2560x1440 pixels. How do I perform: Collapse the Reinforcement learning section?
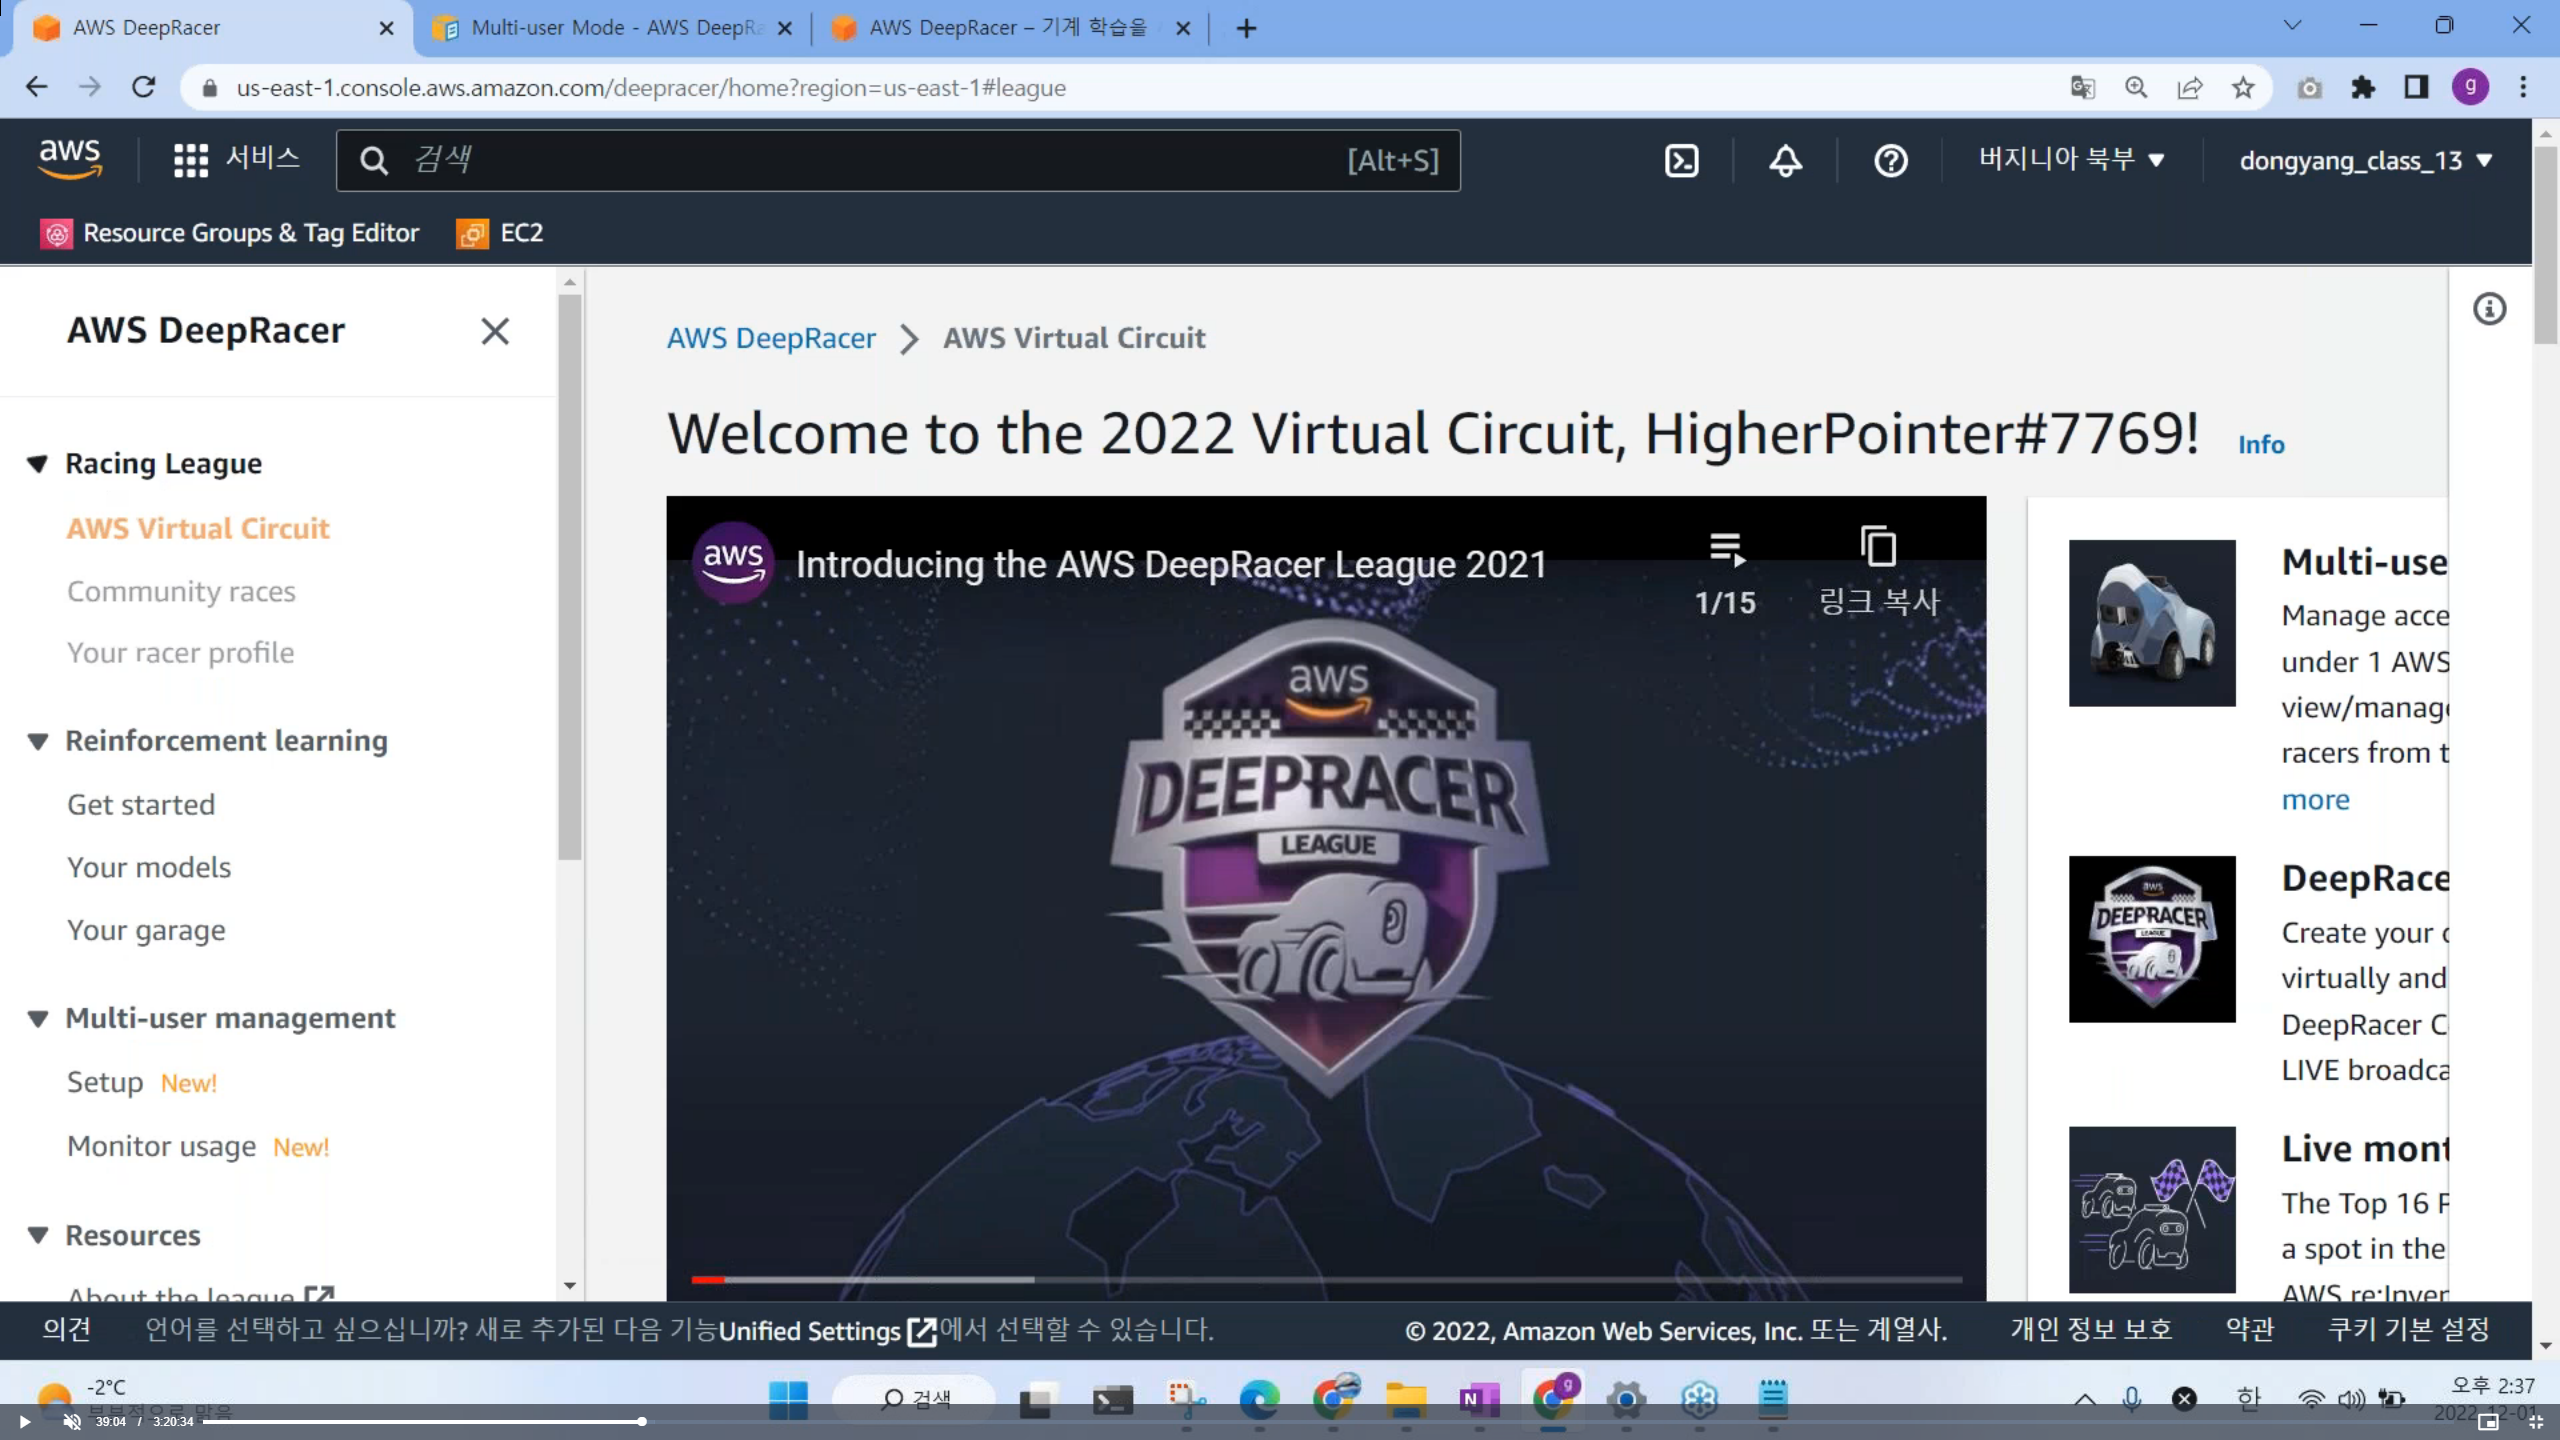(38, 741)
